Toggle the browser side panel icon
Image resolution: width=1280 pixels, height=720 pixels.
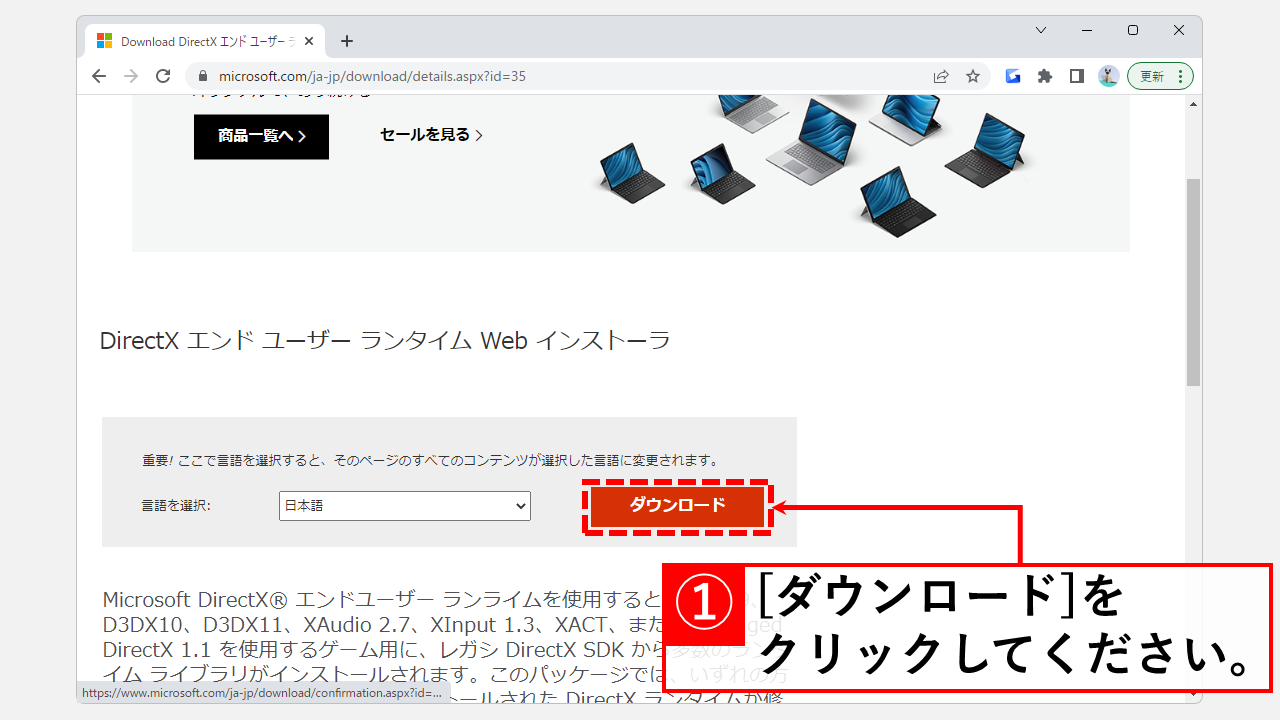(1077, 76)
